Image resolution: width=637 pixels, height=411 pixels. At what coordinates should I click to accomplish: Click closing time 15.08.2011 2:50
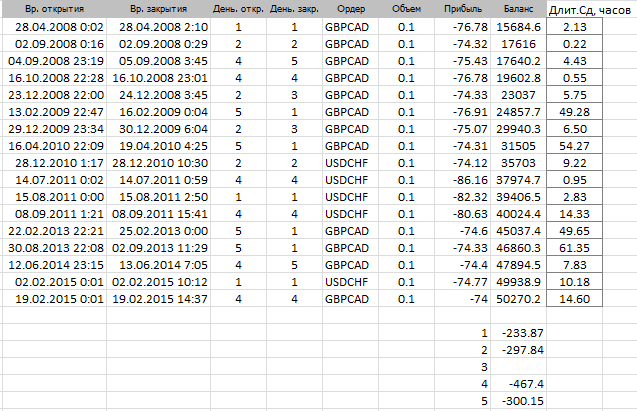(158, 197)
